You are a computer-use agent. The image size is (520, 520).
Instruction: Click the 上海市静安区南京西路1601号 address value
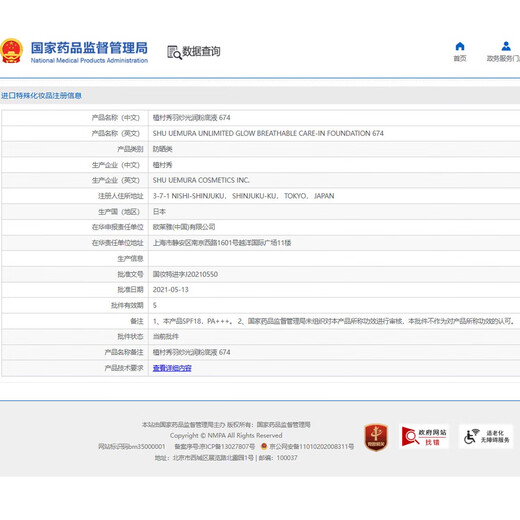tap(222, 243)
